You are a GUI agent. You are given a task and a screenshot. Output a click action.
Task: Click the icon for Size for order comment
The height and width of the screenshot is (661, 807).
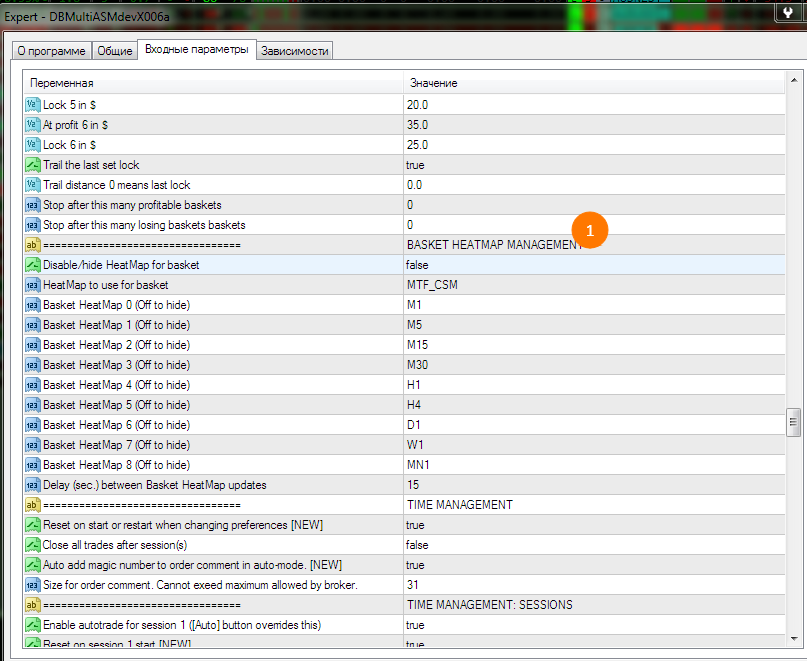[x=32, y=585]
